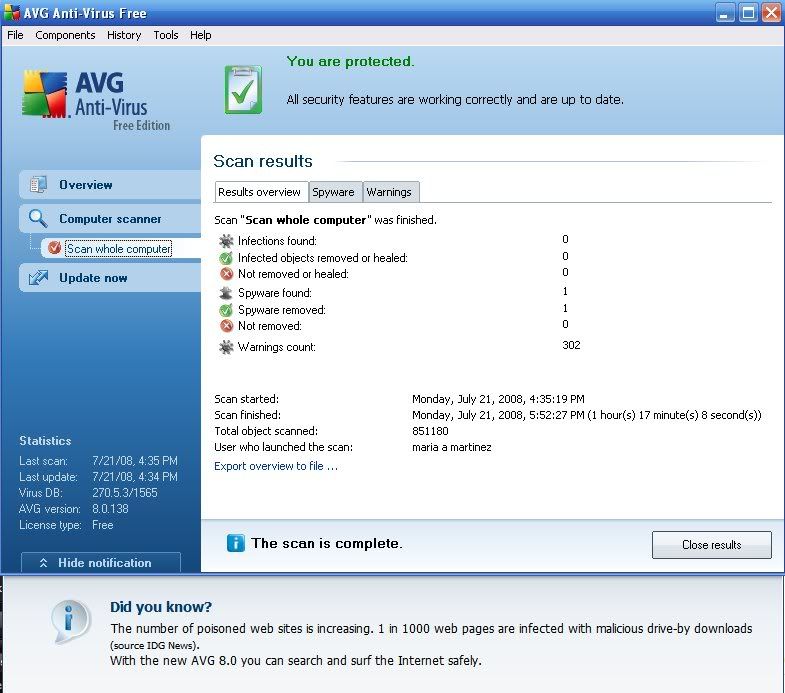Screen dimensions: 785x693
Task: Click the red X icon beside Not removed
Action: (226, 326)
